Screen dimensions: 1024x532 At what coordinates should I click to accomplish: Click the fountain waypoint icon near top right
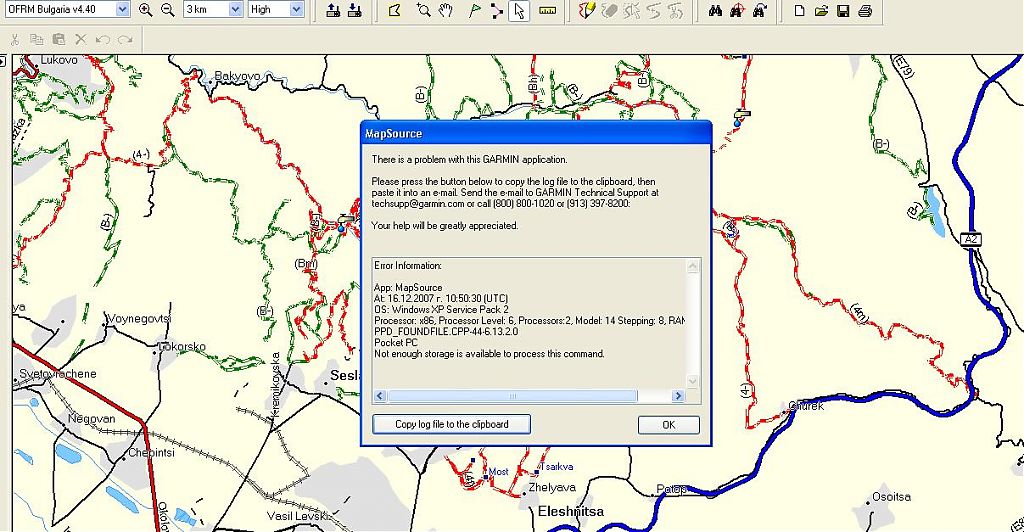click(740, 117)
